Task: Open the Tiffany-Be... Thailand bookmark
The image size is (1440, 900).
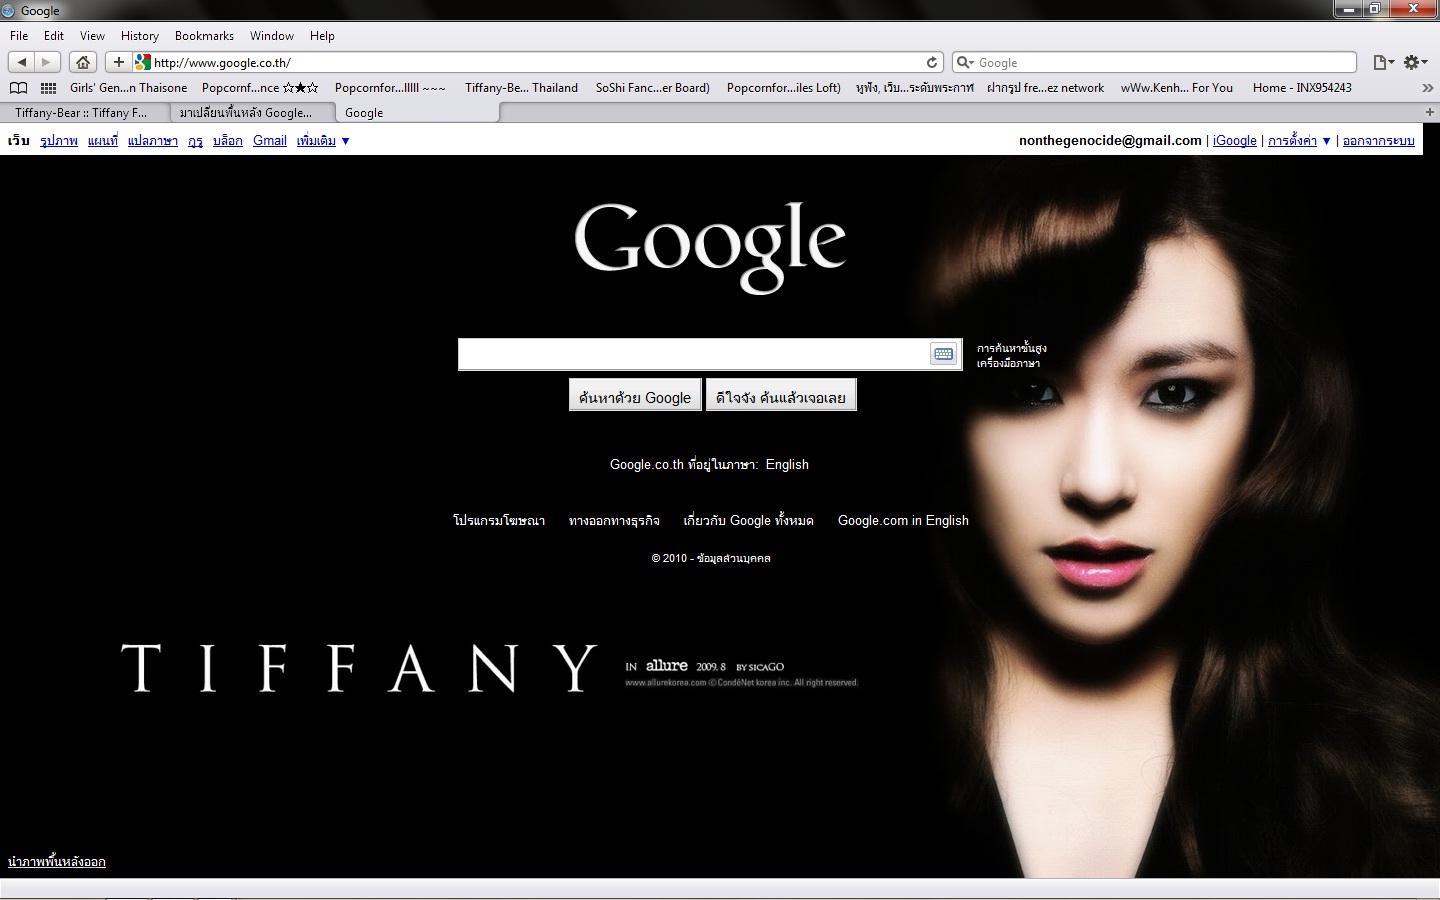Action: [521, 88]
